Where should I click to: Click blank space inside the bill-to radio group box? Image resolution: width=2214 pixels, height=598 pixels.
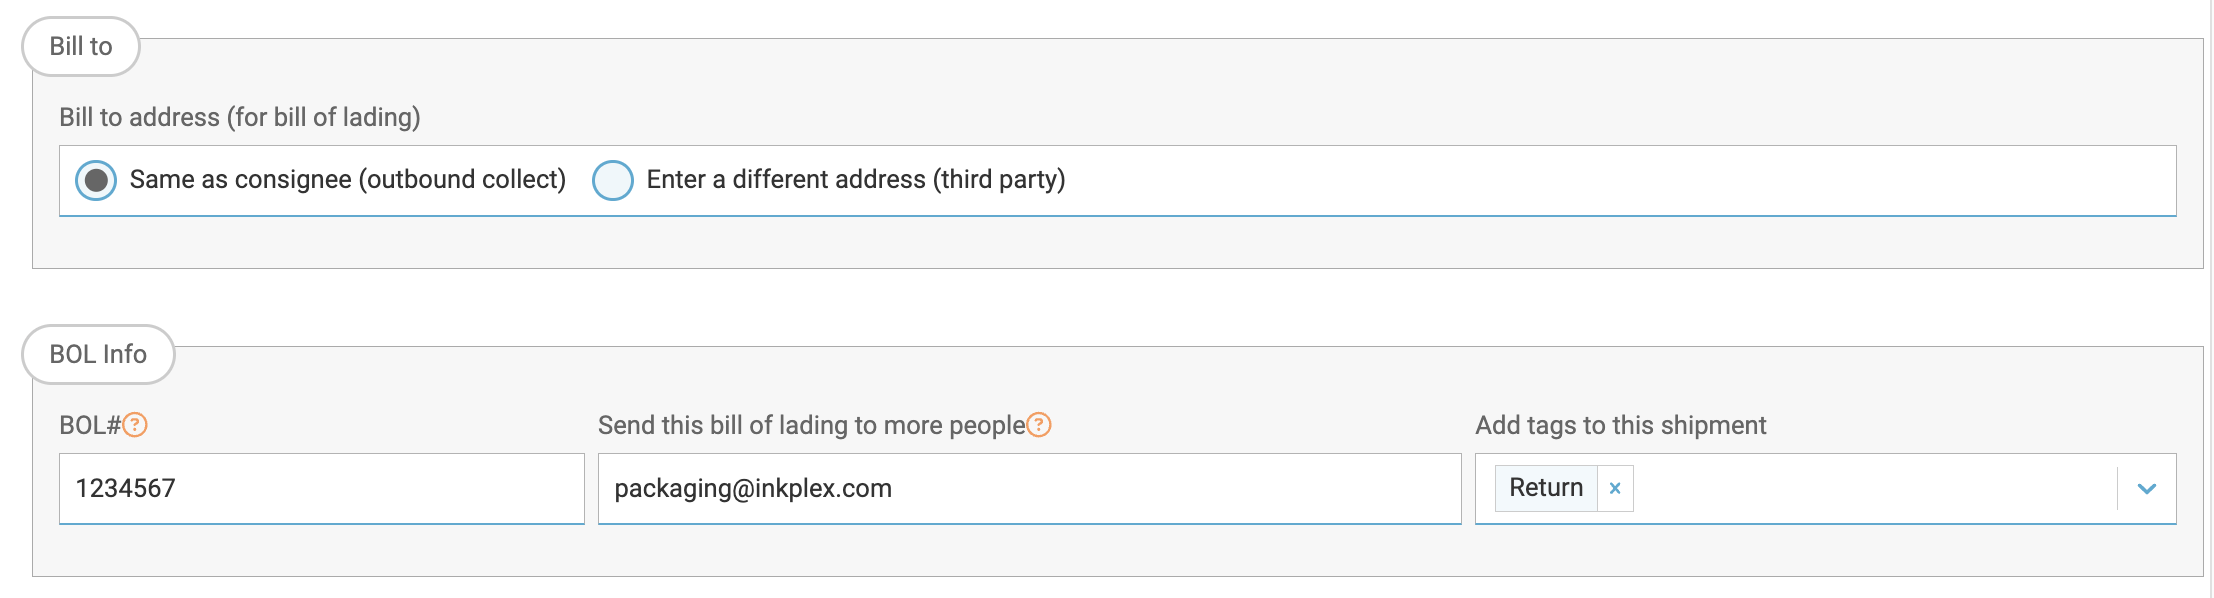[x=1600, y=180]
